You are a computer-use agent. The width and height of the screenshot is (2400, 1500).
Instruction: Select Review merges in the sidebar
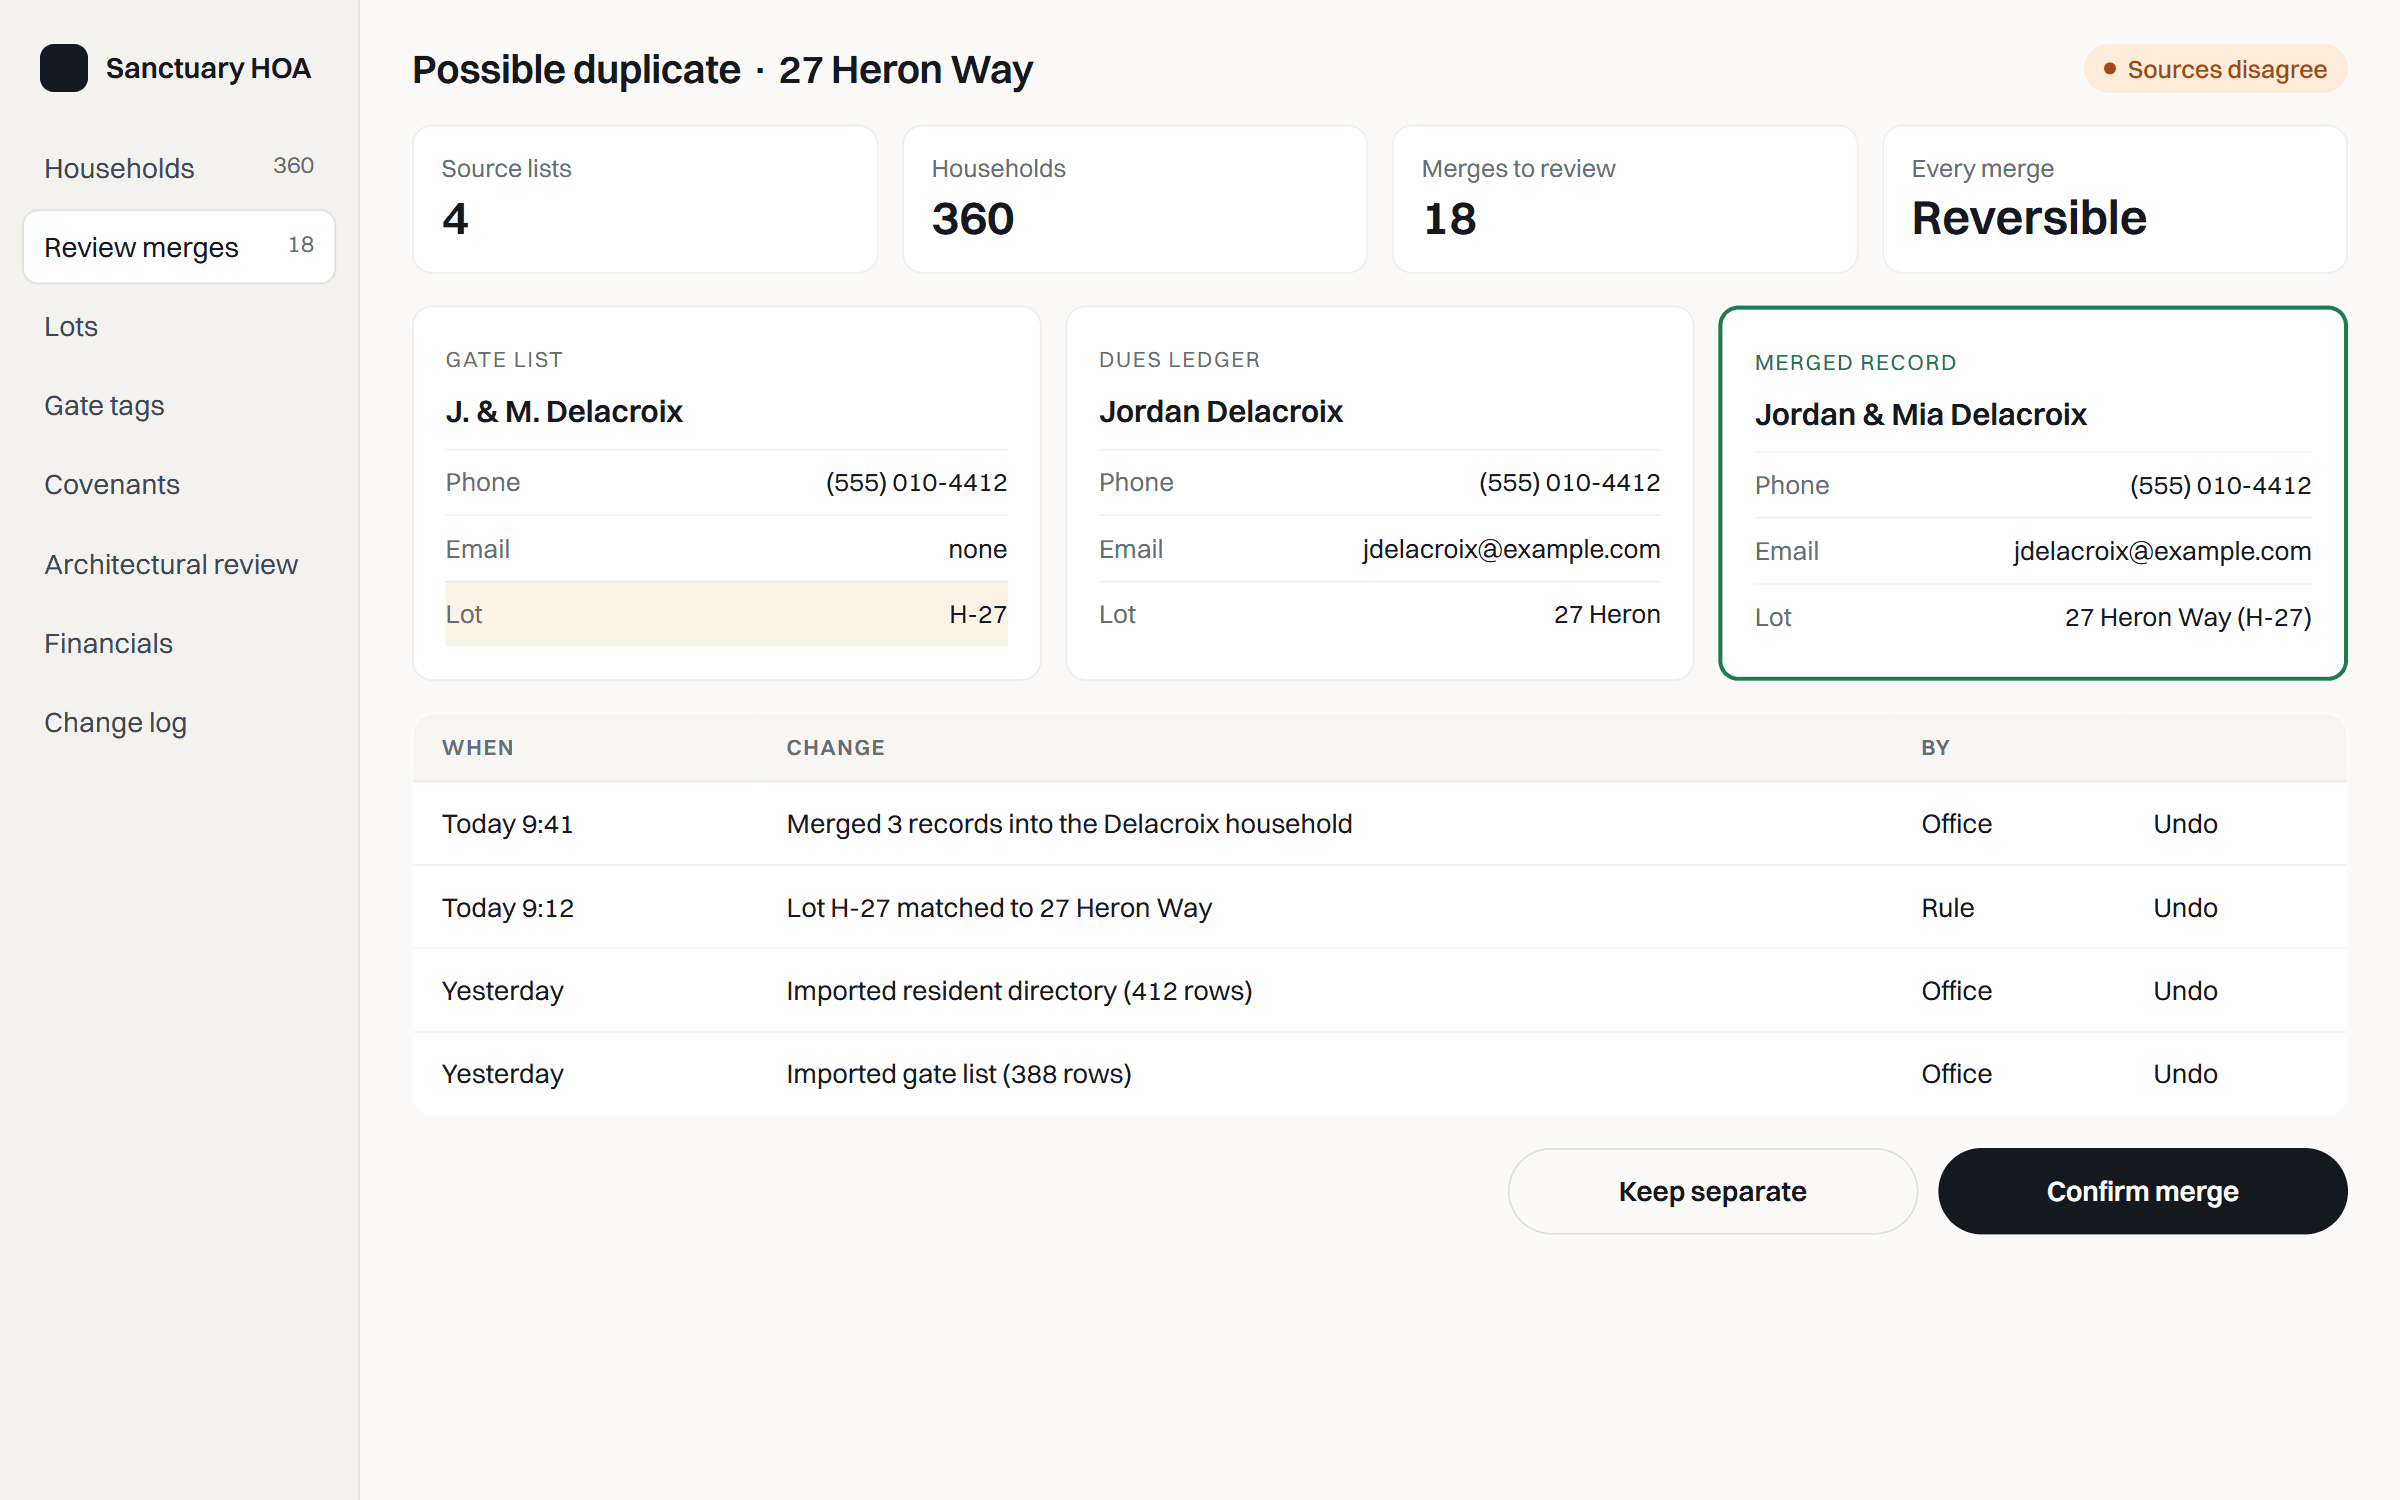(179, 247)
